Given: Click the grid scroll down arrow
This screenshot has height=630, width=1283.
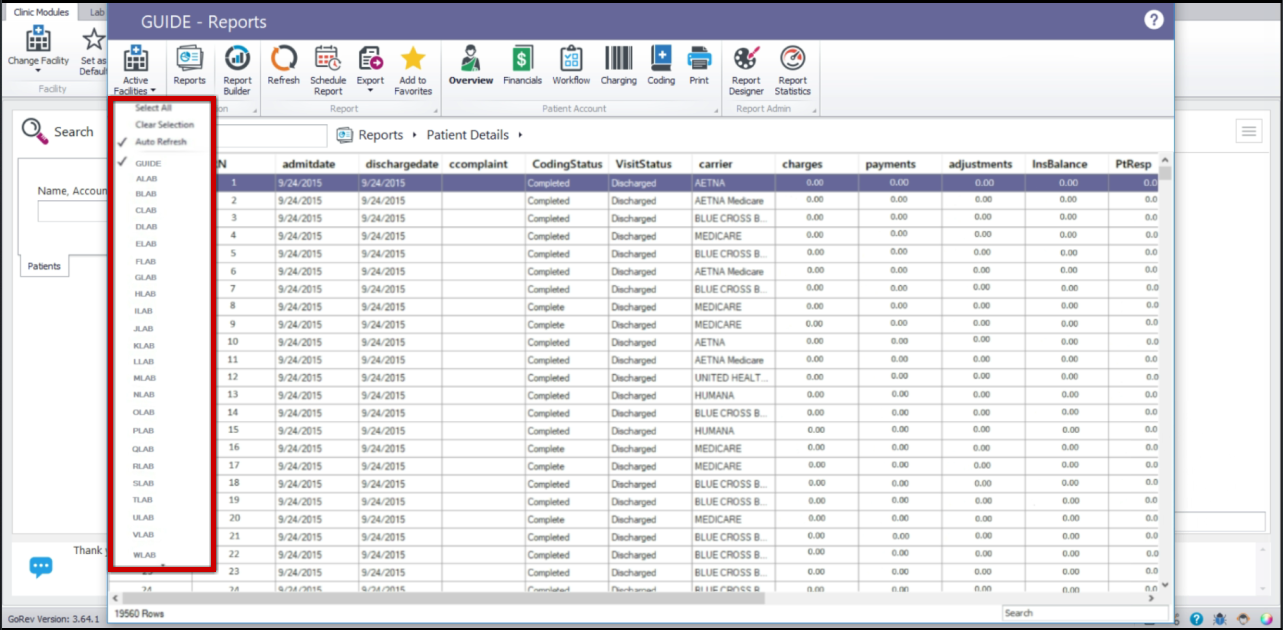Looking at the screenshot, I should click(1165, 585).
